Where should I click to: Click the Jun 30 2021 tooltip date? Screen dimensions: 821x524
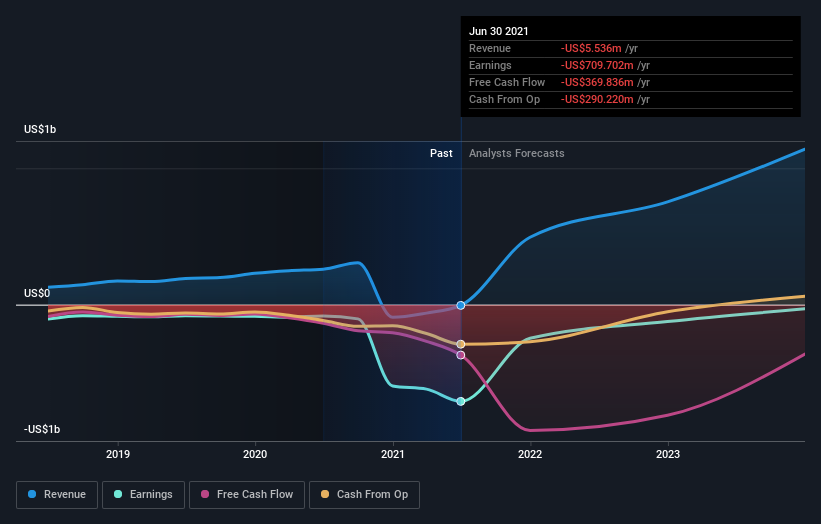tap(498, 31)
